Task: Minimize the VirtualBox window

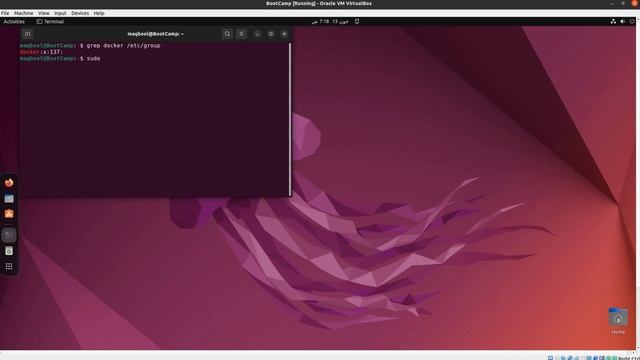Action: 612,3
